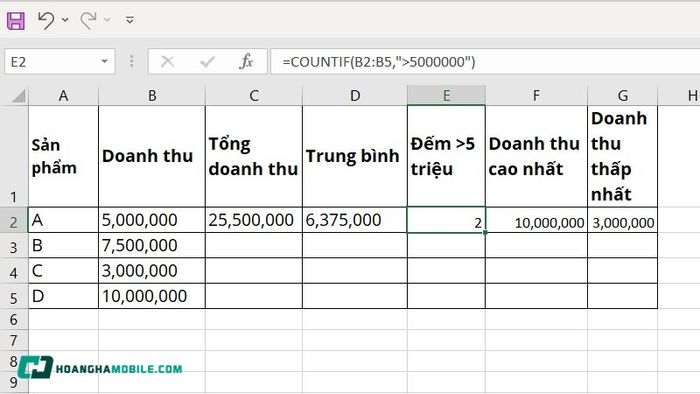Open the redo history dropdown arrow
The image size is (700, 394).
107,20
